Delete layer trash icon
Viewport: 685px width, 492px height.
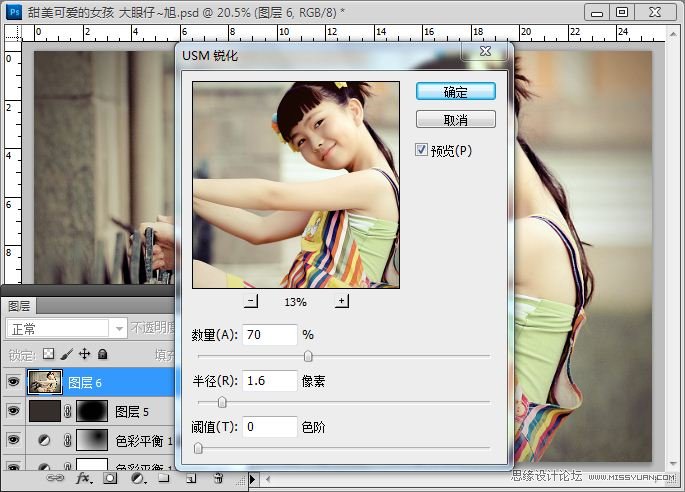(x=218, y=478)
